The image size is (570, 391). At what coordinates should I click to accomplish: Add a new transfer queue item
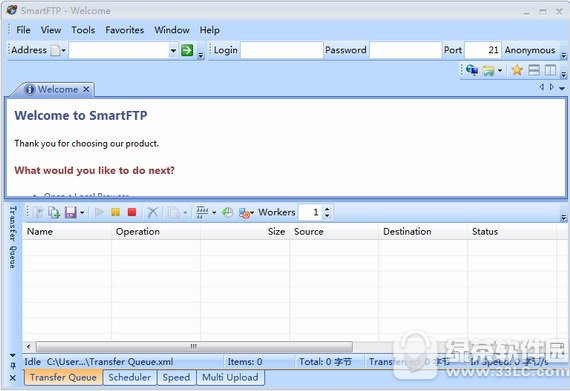click(x=54, y=212)
